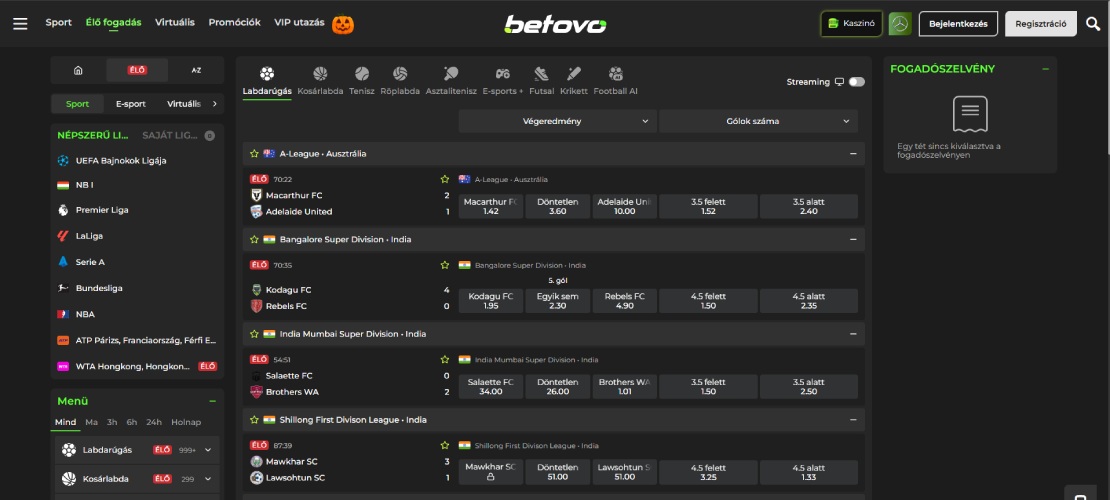Select the Futsal sport icon
The width and height of the screenshot is (1110, 500).
pyautogui.click(x=542, y=74)
